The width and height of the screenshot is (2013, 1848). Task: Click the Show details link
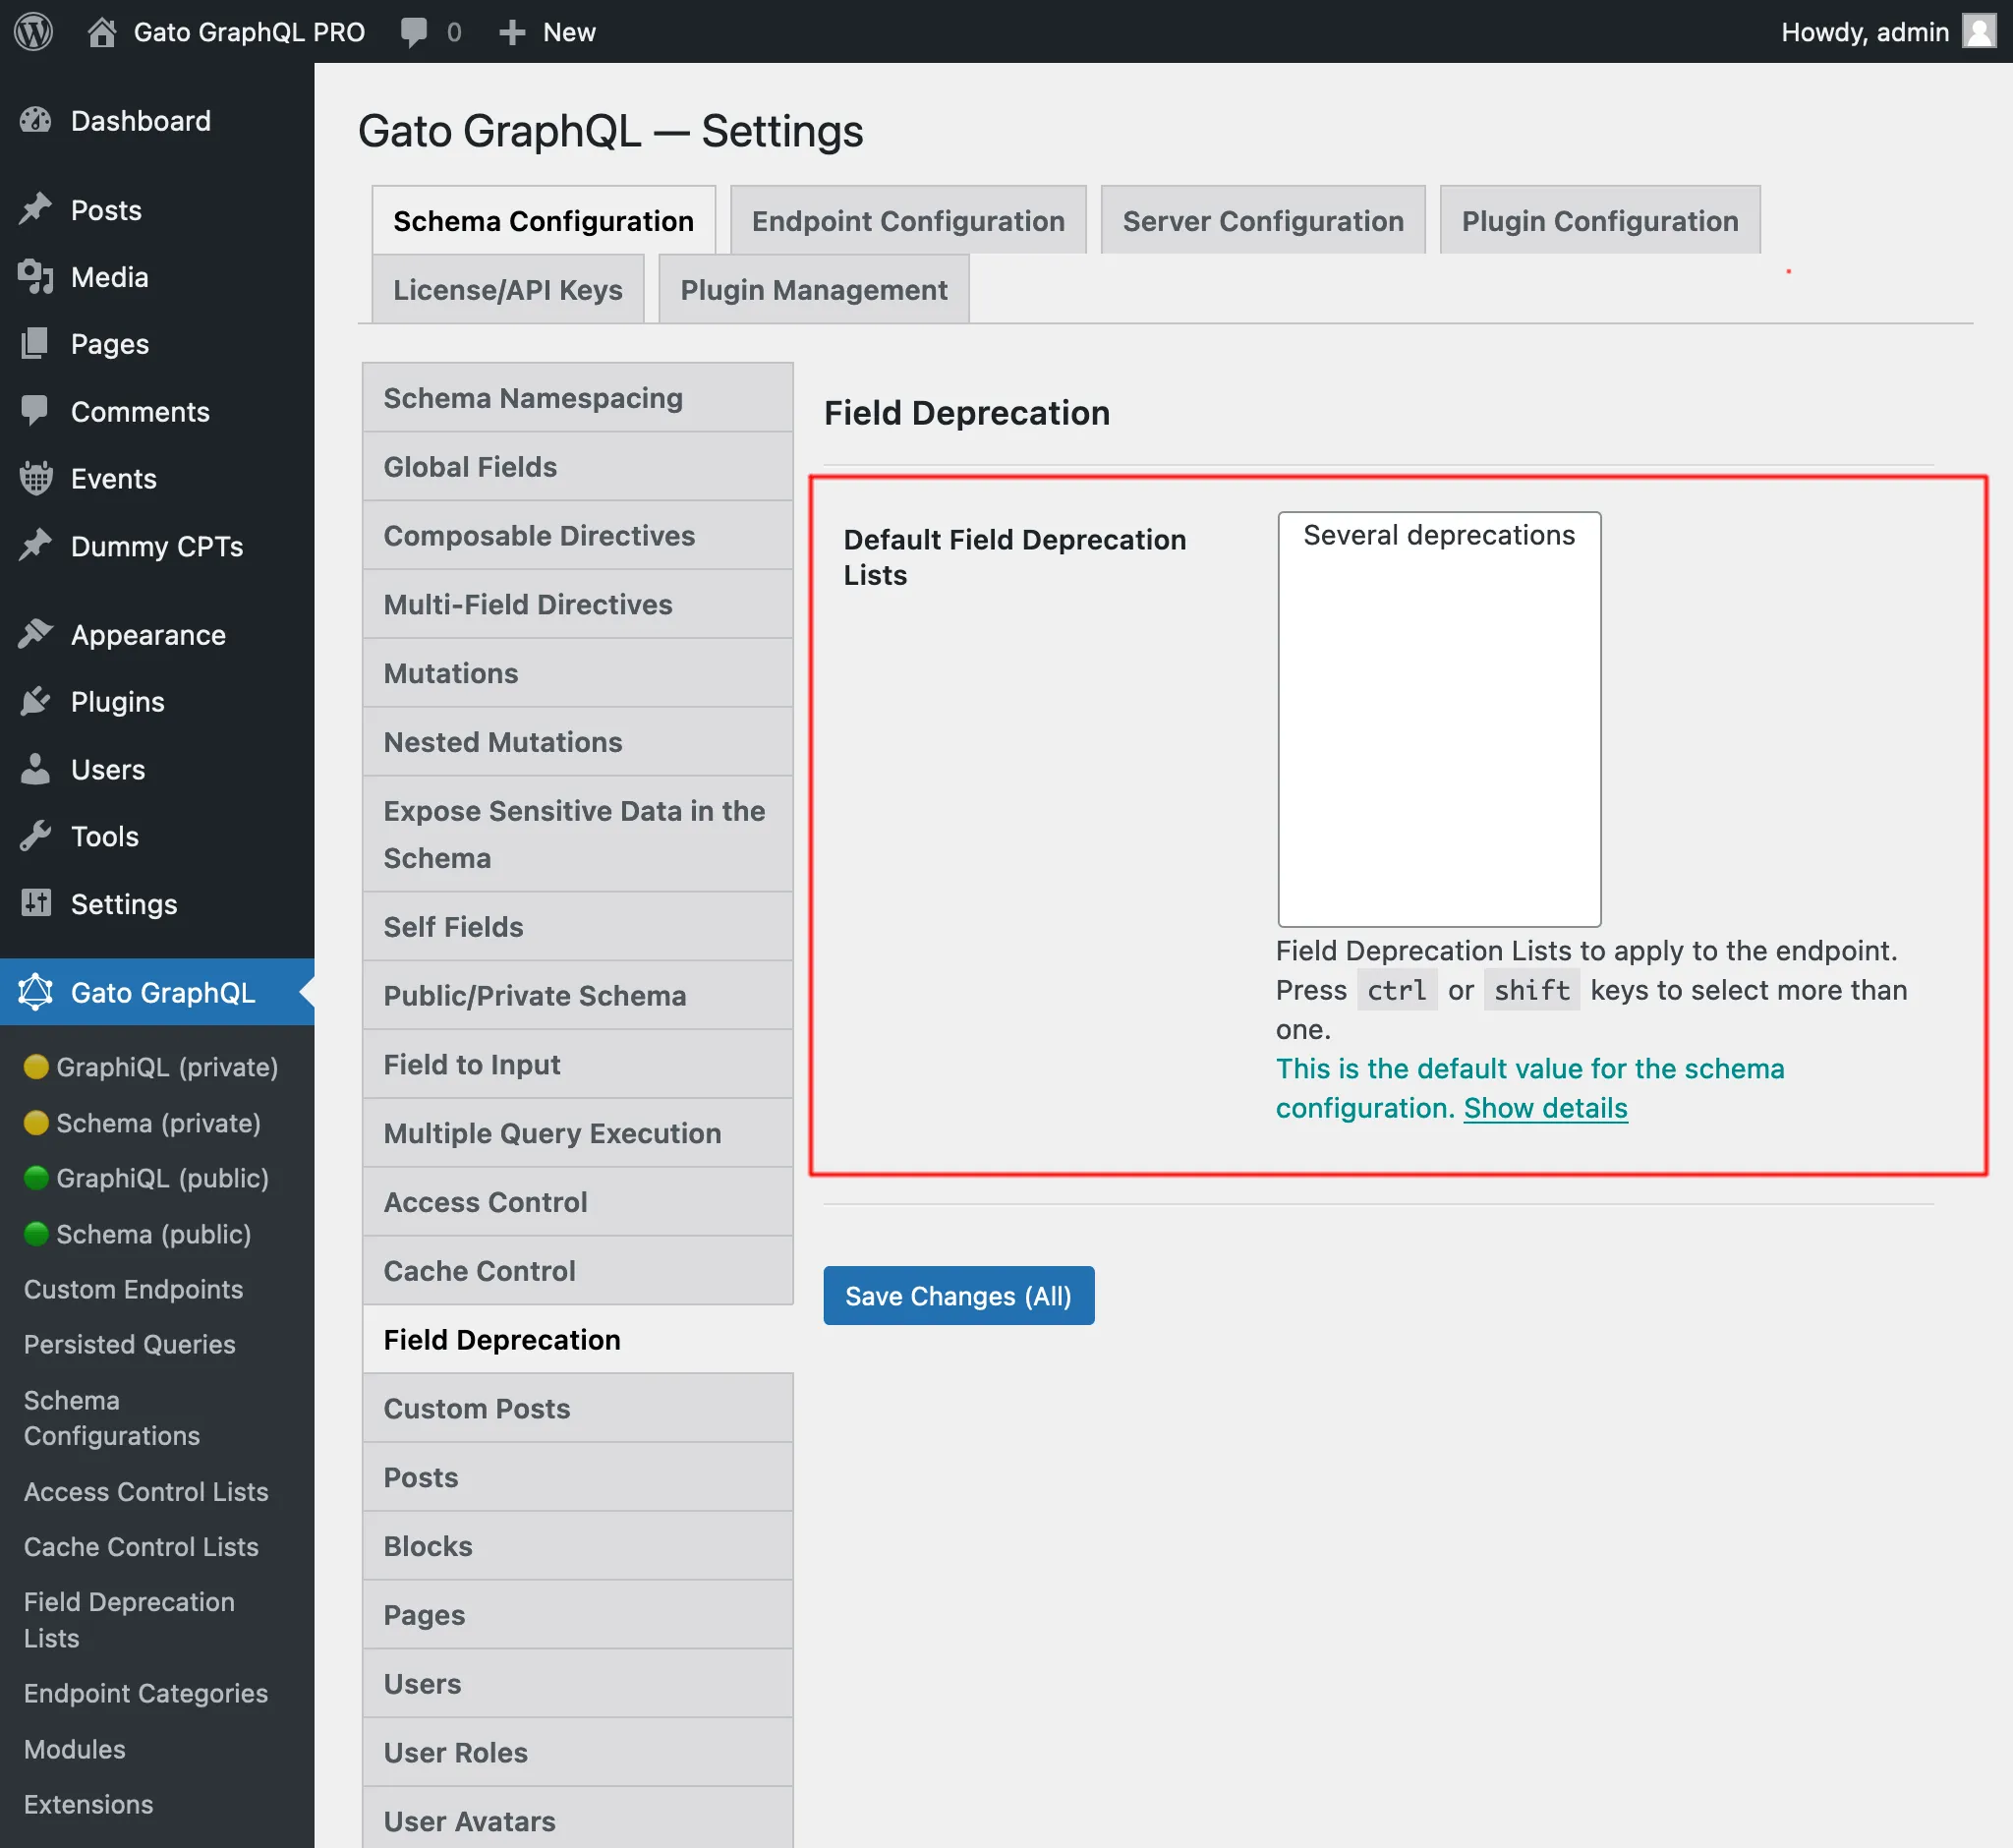click(1545, 1108)
